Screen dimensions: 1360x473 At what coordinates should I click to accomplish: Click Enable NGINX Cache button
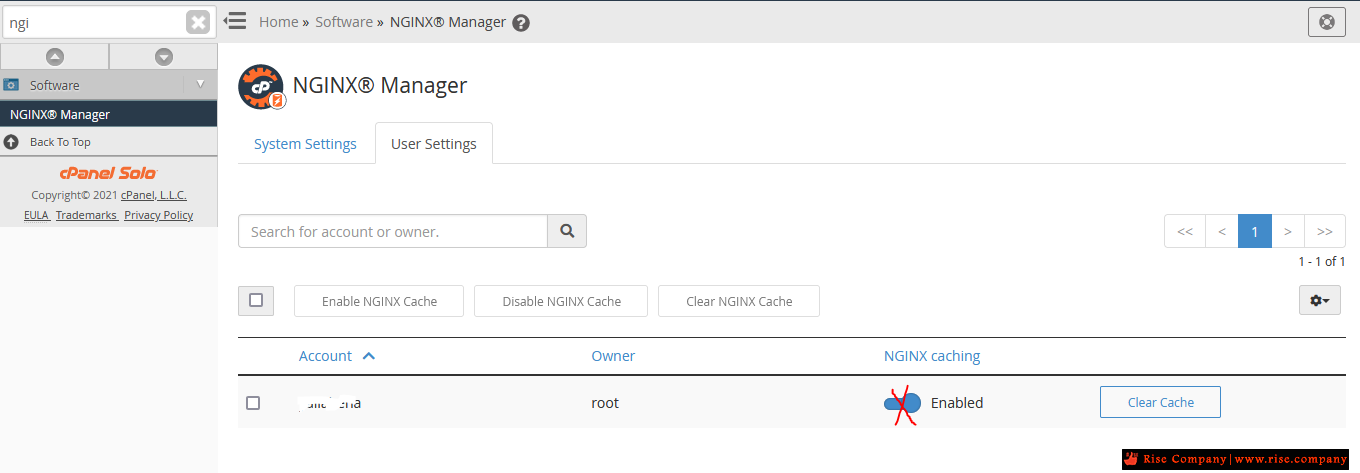[x=379, y=301]
